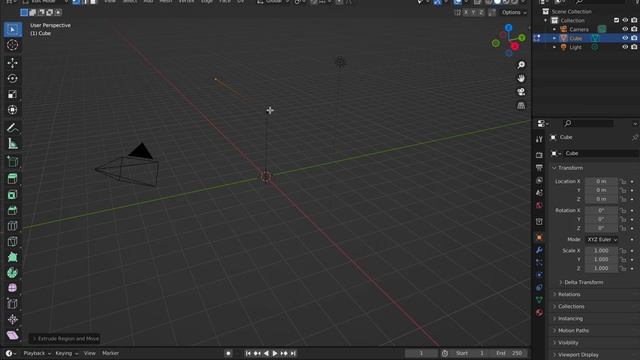Toggle the camera view icon

pos(521,92)
